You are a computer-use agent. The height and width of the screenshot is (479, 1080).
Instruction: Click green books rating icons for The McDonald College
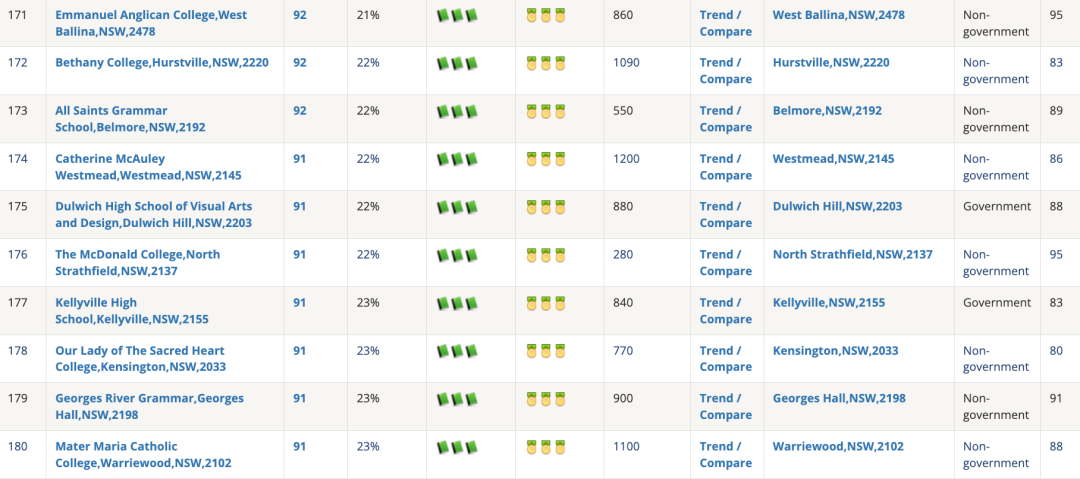click(x=457, y=255)
